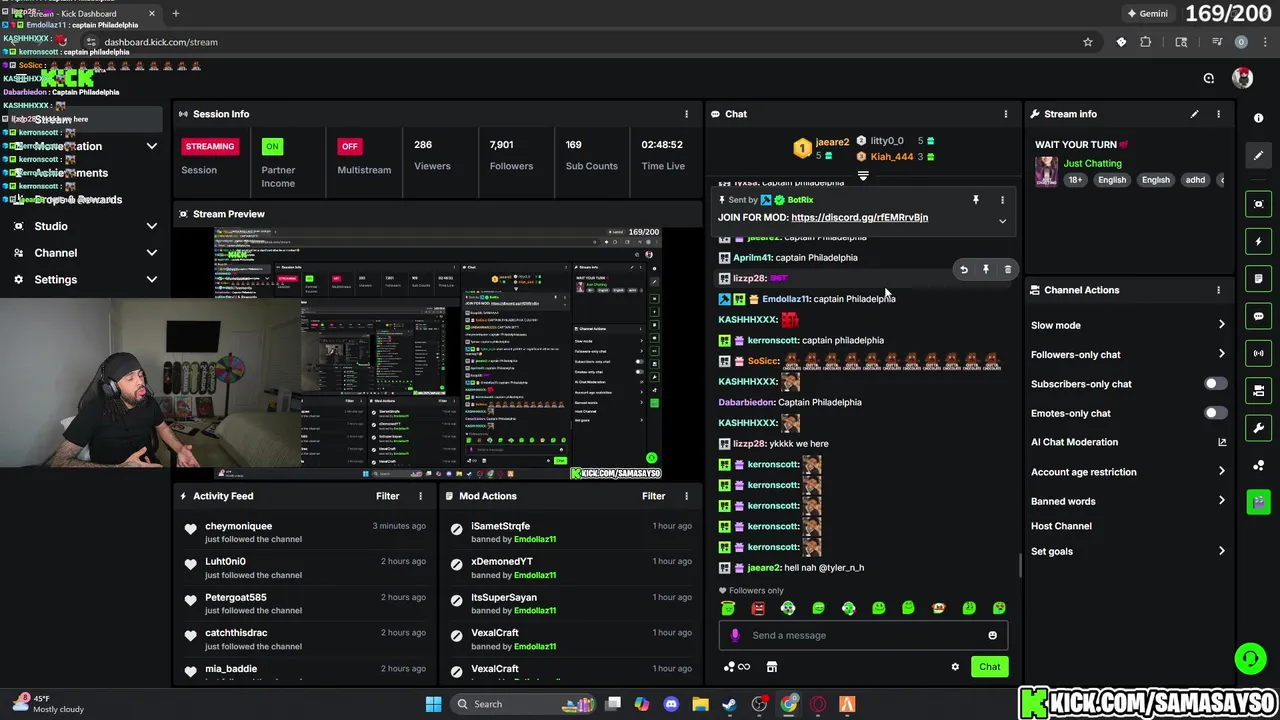Click the STREAMING session badge
Image resolution: width=1280 pixels, height=720 pixels.
[209, 146]
